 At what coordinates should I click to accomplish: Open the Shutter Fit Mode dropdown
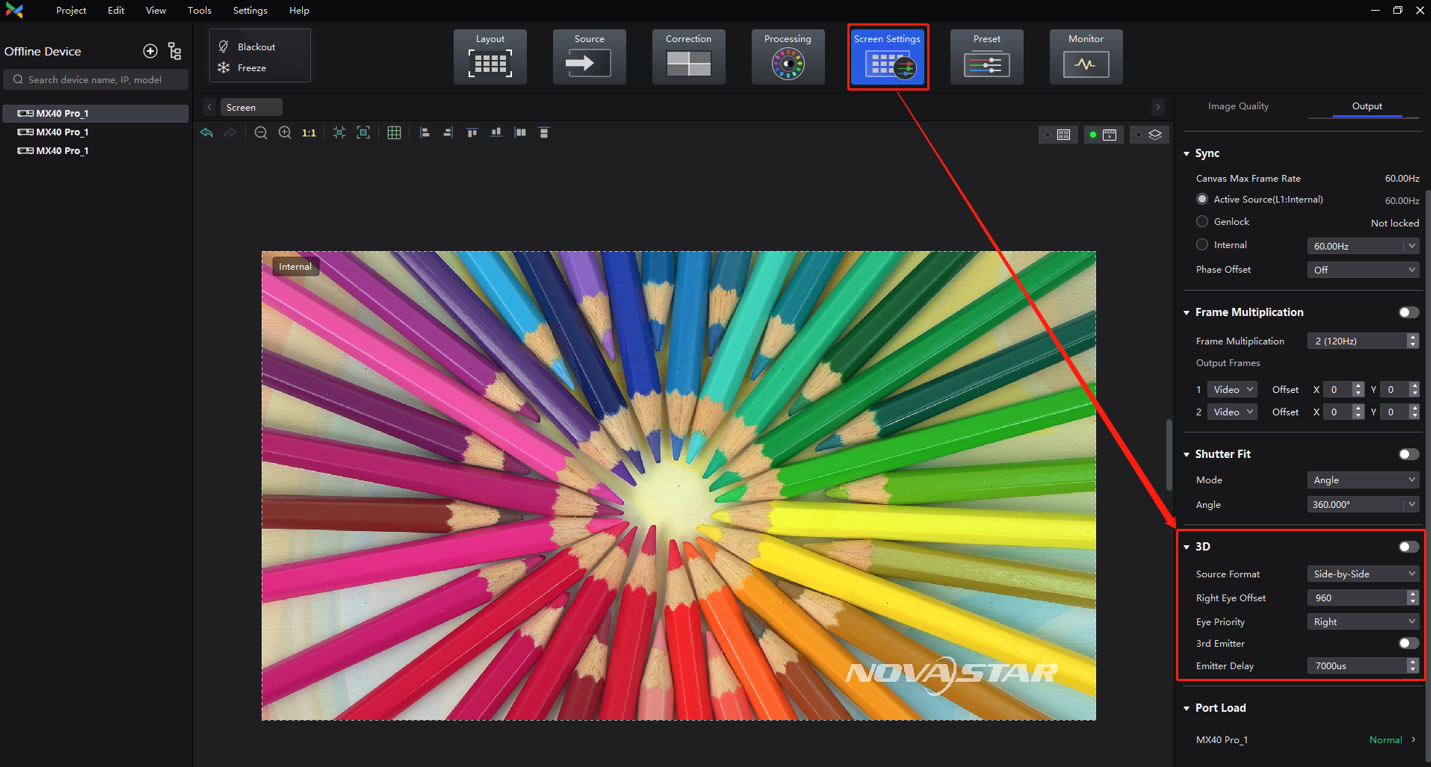[x=1363, y=481]
